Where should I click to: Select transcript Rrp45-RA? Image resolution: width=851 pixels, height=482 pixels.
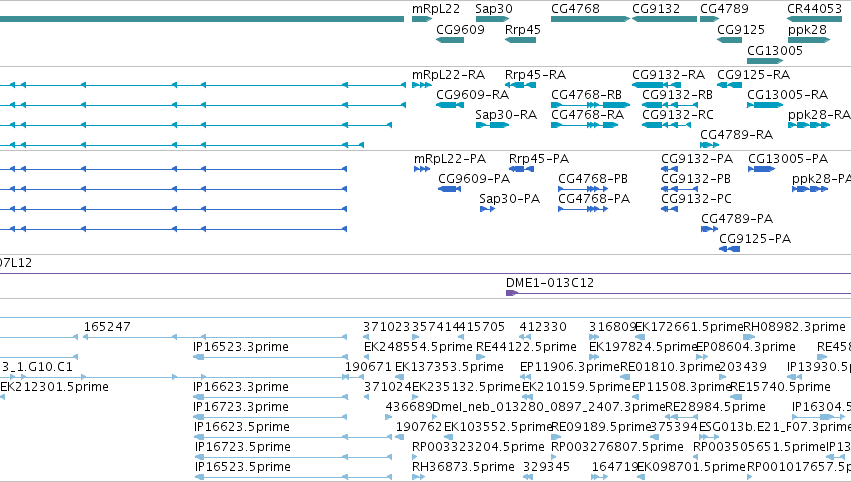click(535, 74)
